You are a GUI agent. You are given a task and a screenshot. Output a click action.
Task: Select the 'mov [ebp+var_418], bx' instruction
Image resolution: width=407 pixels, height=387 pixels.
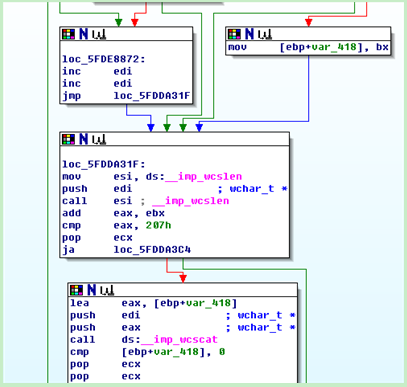pos(308,47)
